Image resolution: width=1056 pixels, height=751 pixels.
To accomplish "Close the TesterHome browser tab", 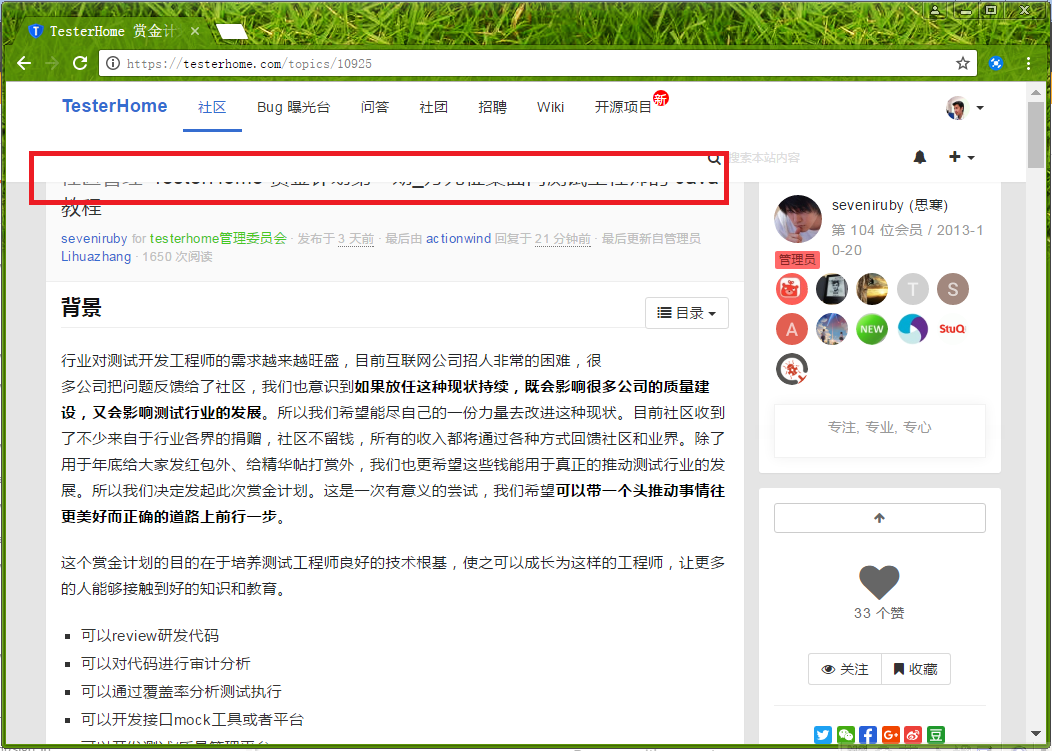I will pos(195,31).
